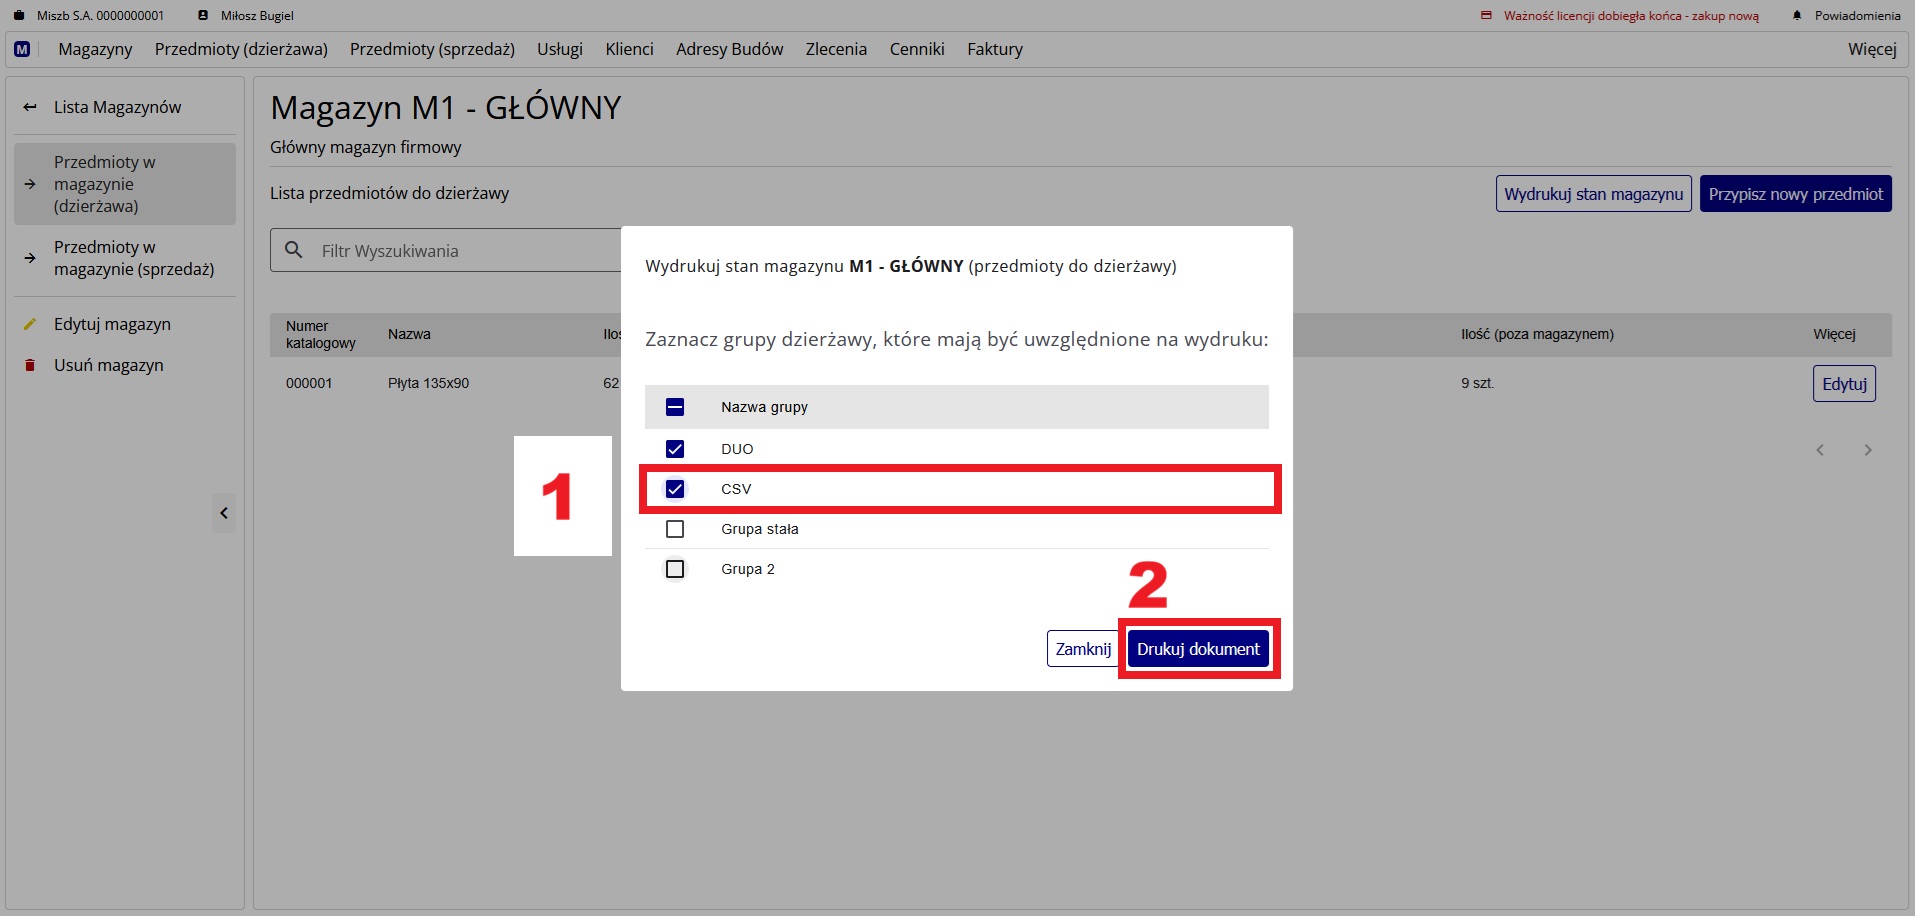This screenshot has width=1915, height=916.
Task: Uncheck the CSV group checkbox
Action: pos(675,489)
